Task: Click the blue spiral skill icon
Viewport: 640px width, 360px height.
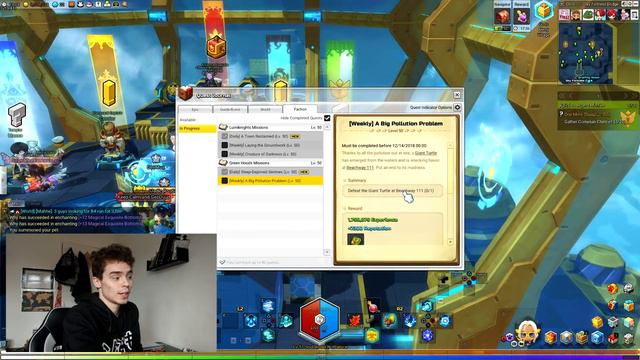Action: tap(445, 320)
